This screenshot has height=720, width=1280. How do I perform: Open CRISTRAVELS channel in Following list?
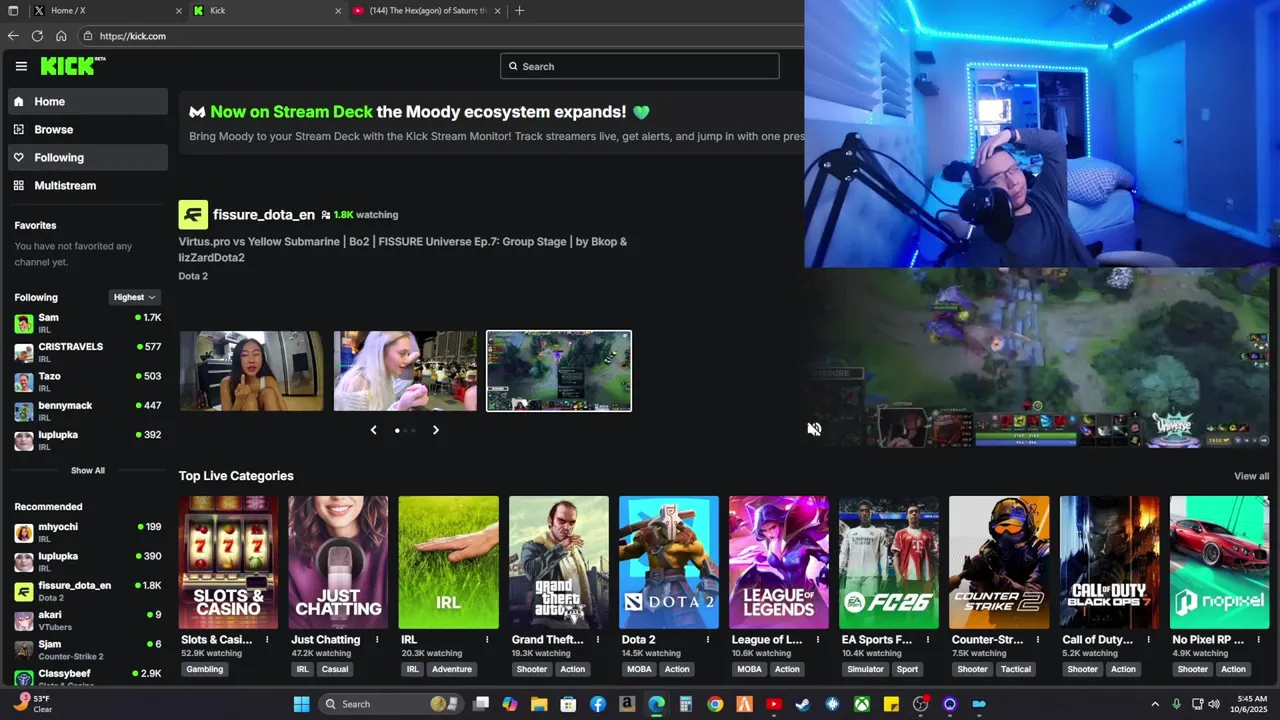88,352
